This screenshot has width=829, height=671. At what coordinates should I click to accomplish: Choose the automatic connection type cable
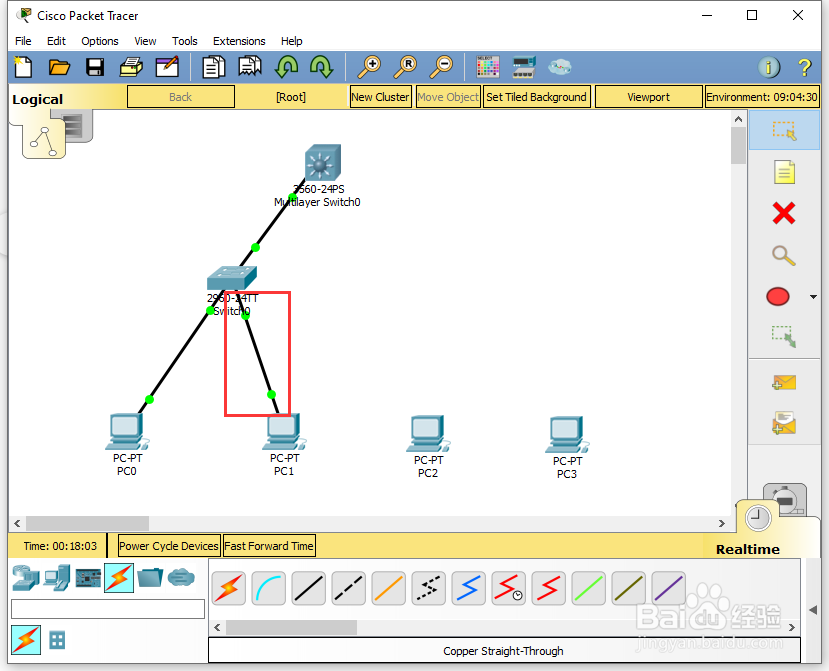(x=228, y=588)
